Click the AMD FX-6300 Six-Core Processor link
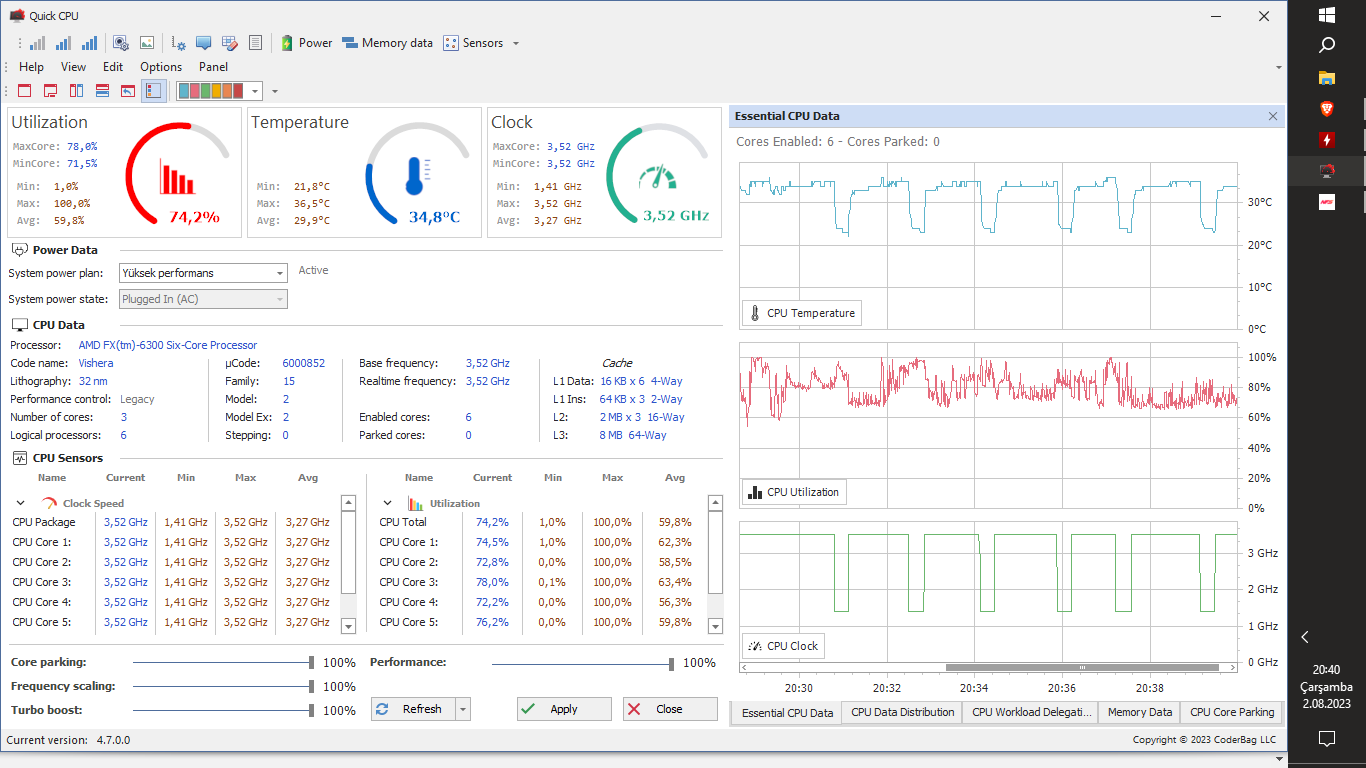 (x=168, y=345)
